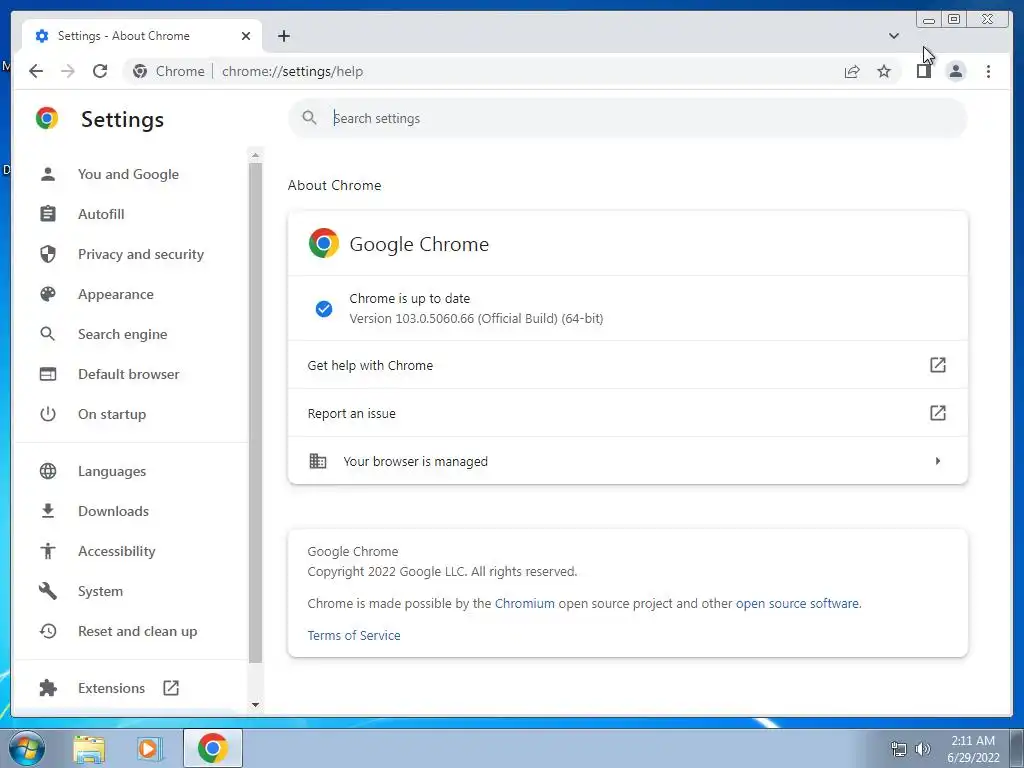This screenshot has width=1024, height=768.
Task: Open the open source software link
Action: 797,603
